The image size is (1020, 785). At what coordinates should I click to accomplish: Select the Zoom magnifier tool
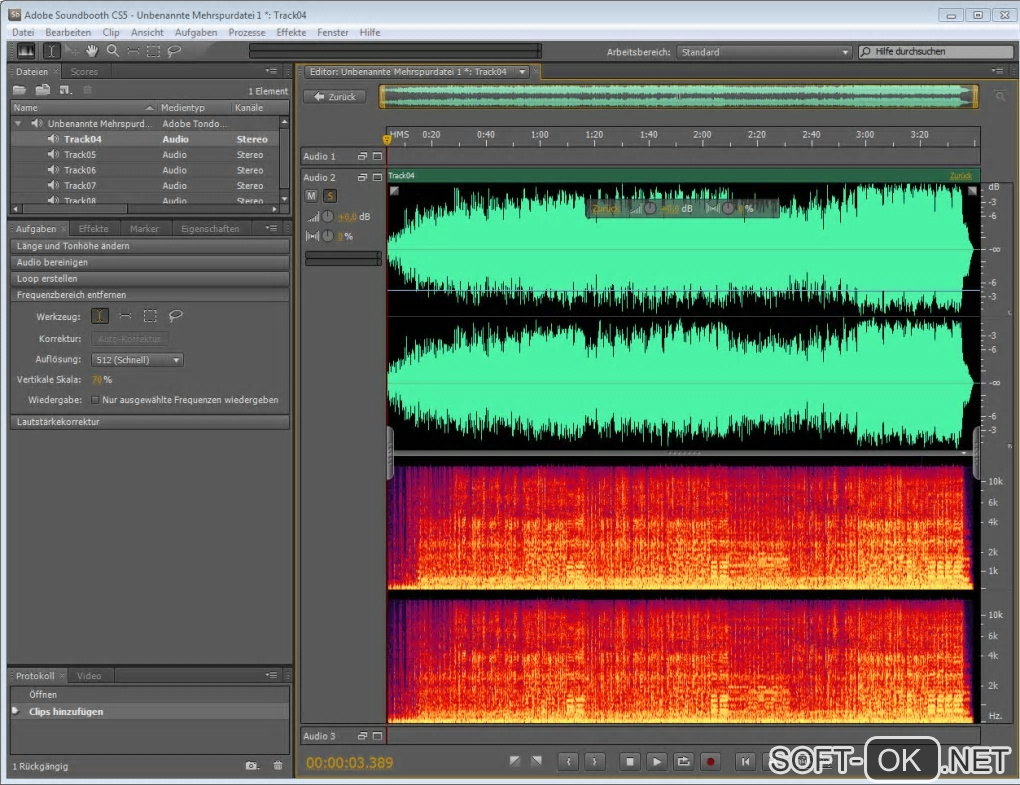(x=112, y=51)
